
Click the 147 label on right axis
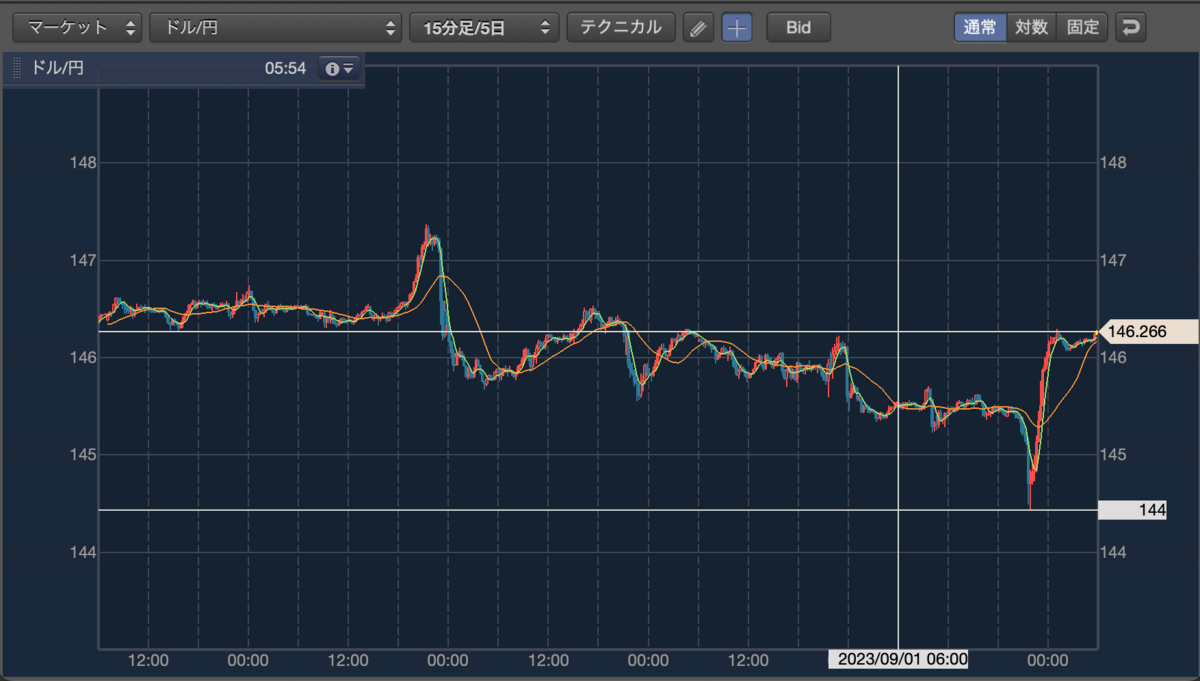pyautogui.click(x=1113, y=260)
